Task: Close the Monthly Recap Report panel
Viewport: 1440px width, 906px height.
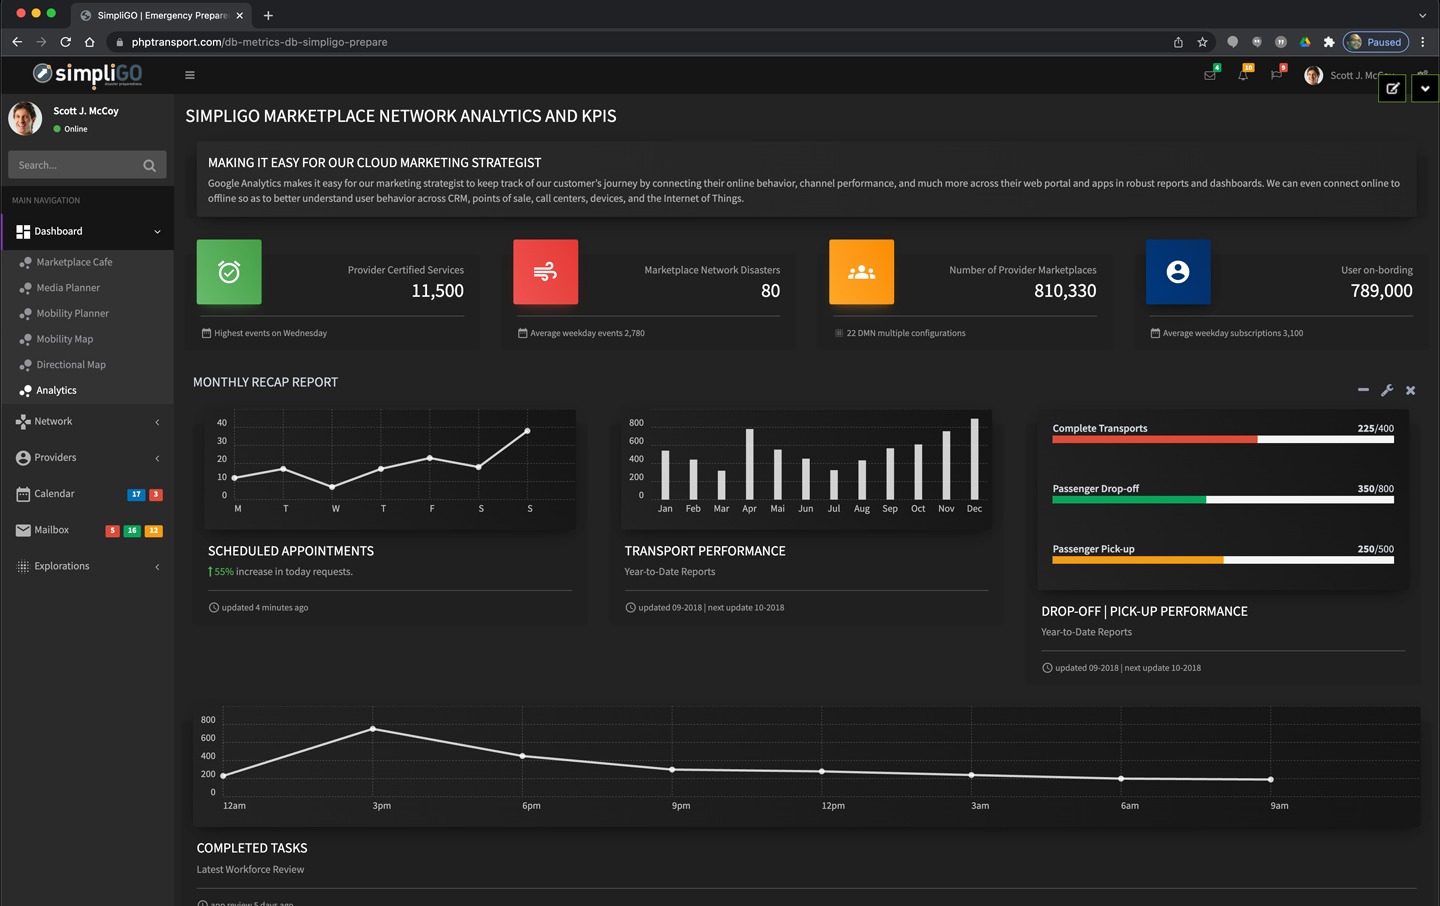Action: click(1411, 391)
